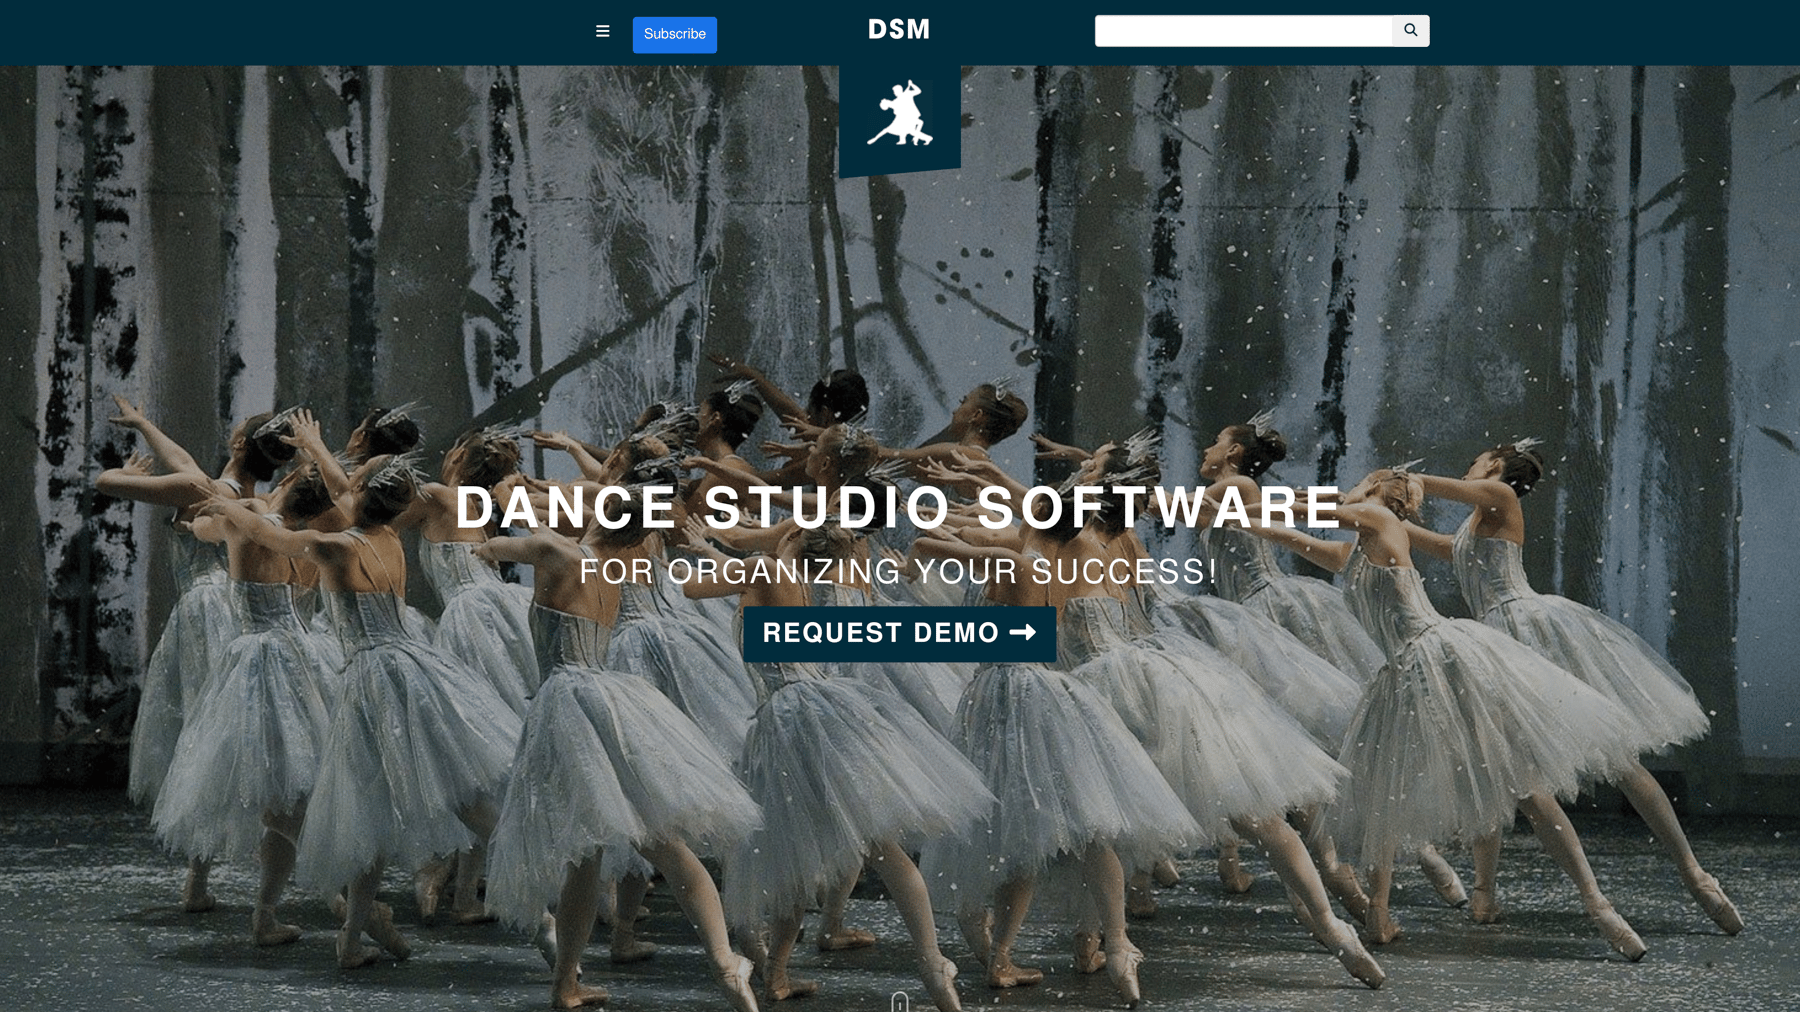Click the blue Subscribe button

675,34
